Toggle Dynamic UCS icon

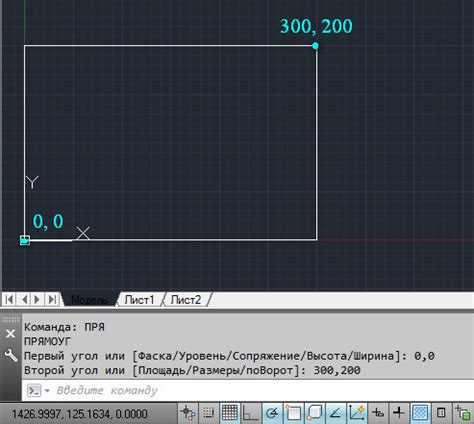[357, 413]
